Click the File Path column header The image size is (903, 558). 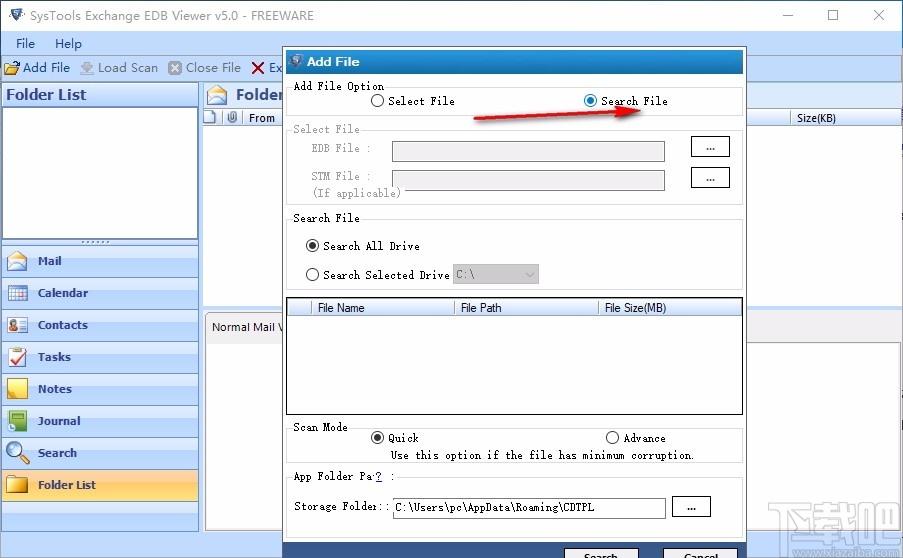pyautogui.click(x=526, y=308)
